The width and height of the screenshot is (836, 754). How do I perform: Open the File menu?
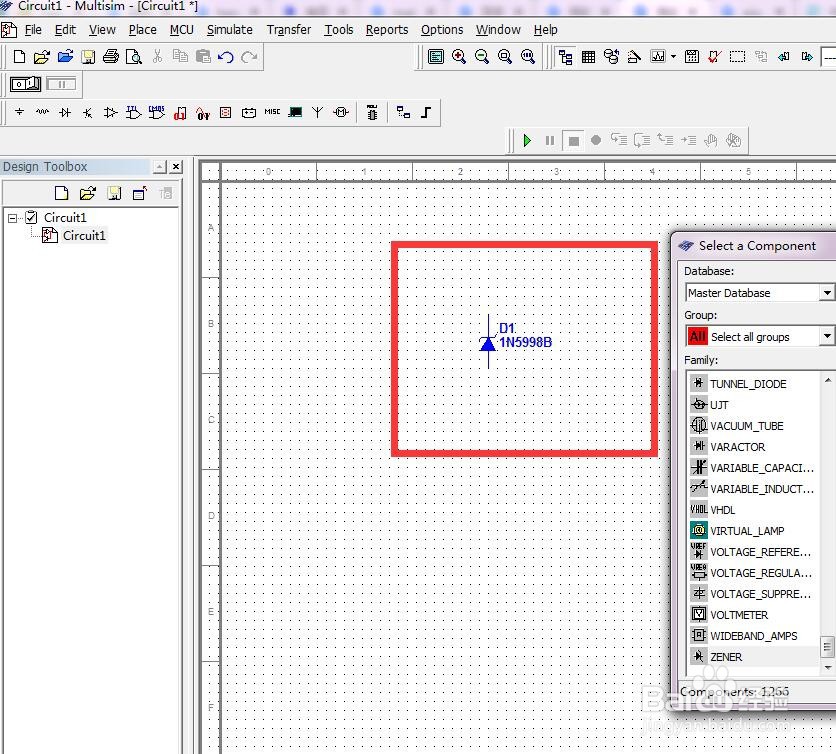pyautogui.click(x=33, y=30)
